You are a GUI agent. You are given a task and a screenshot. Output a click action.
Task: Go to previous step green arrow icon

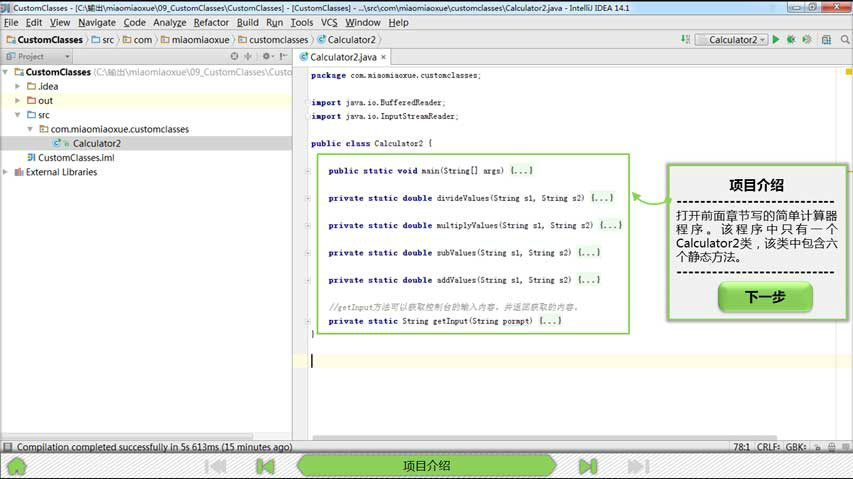[x=265, y=466]
